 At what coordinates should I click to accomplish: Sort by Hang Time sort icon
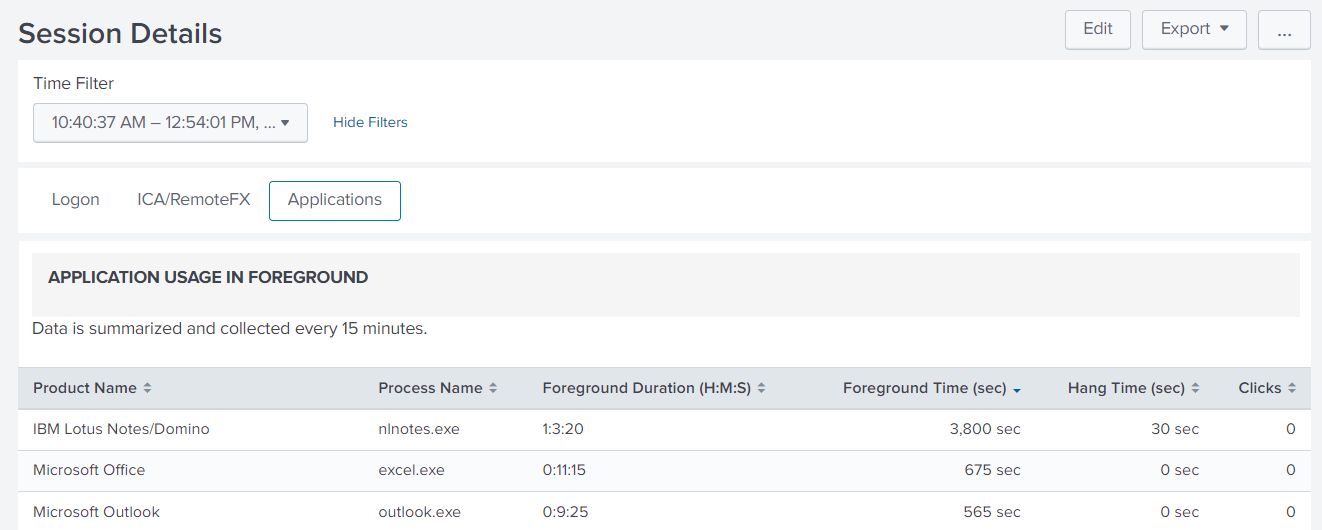[x=1195, y=388]
